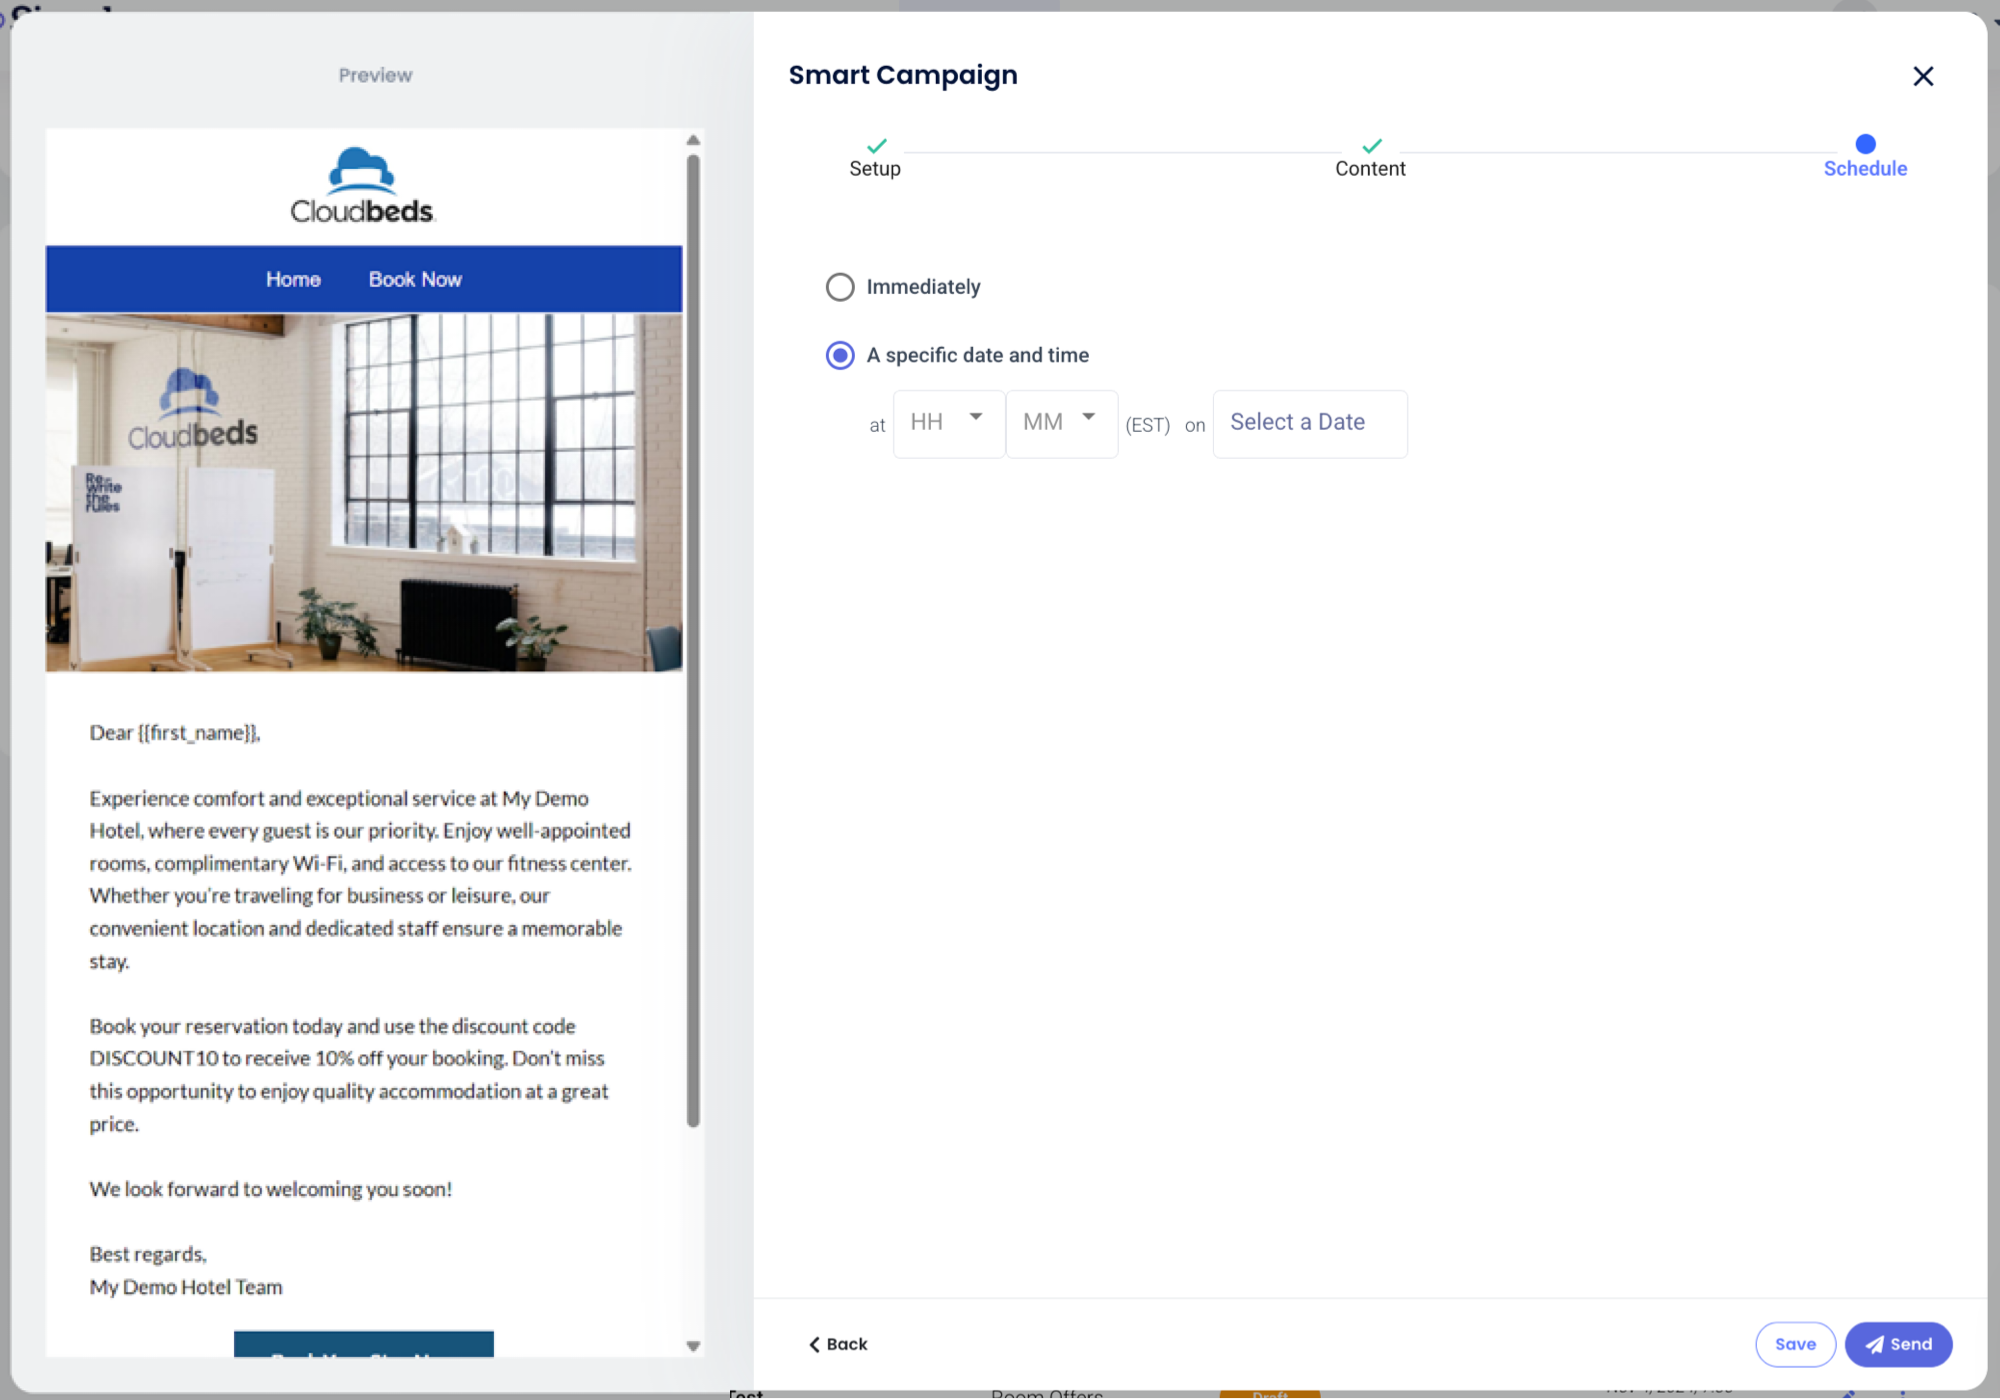Image resolution: width=2000 pixels, height=1400 pixels.
Task: Click the preview scrollbar up arrow
Action: [693, 141]
